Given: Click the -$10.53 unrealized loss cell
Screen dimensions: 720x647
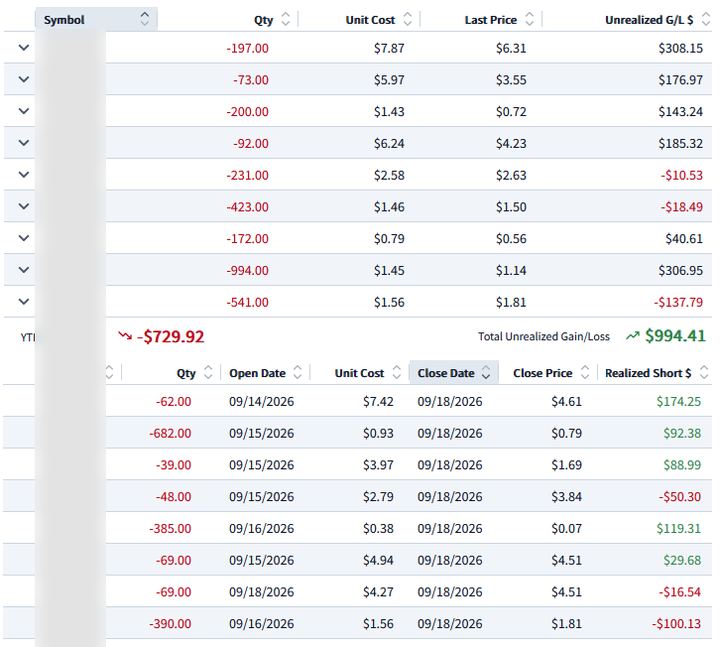Looking at the screenshot, I should click(x=681, y=175).
